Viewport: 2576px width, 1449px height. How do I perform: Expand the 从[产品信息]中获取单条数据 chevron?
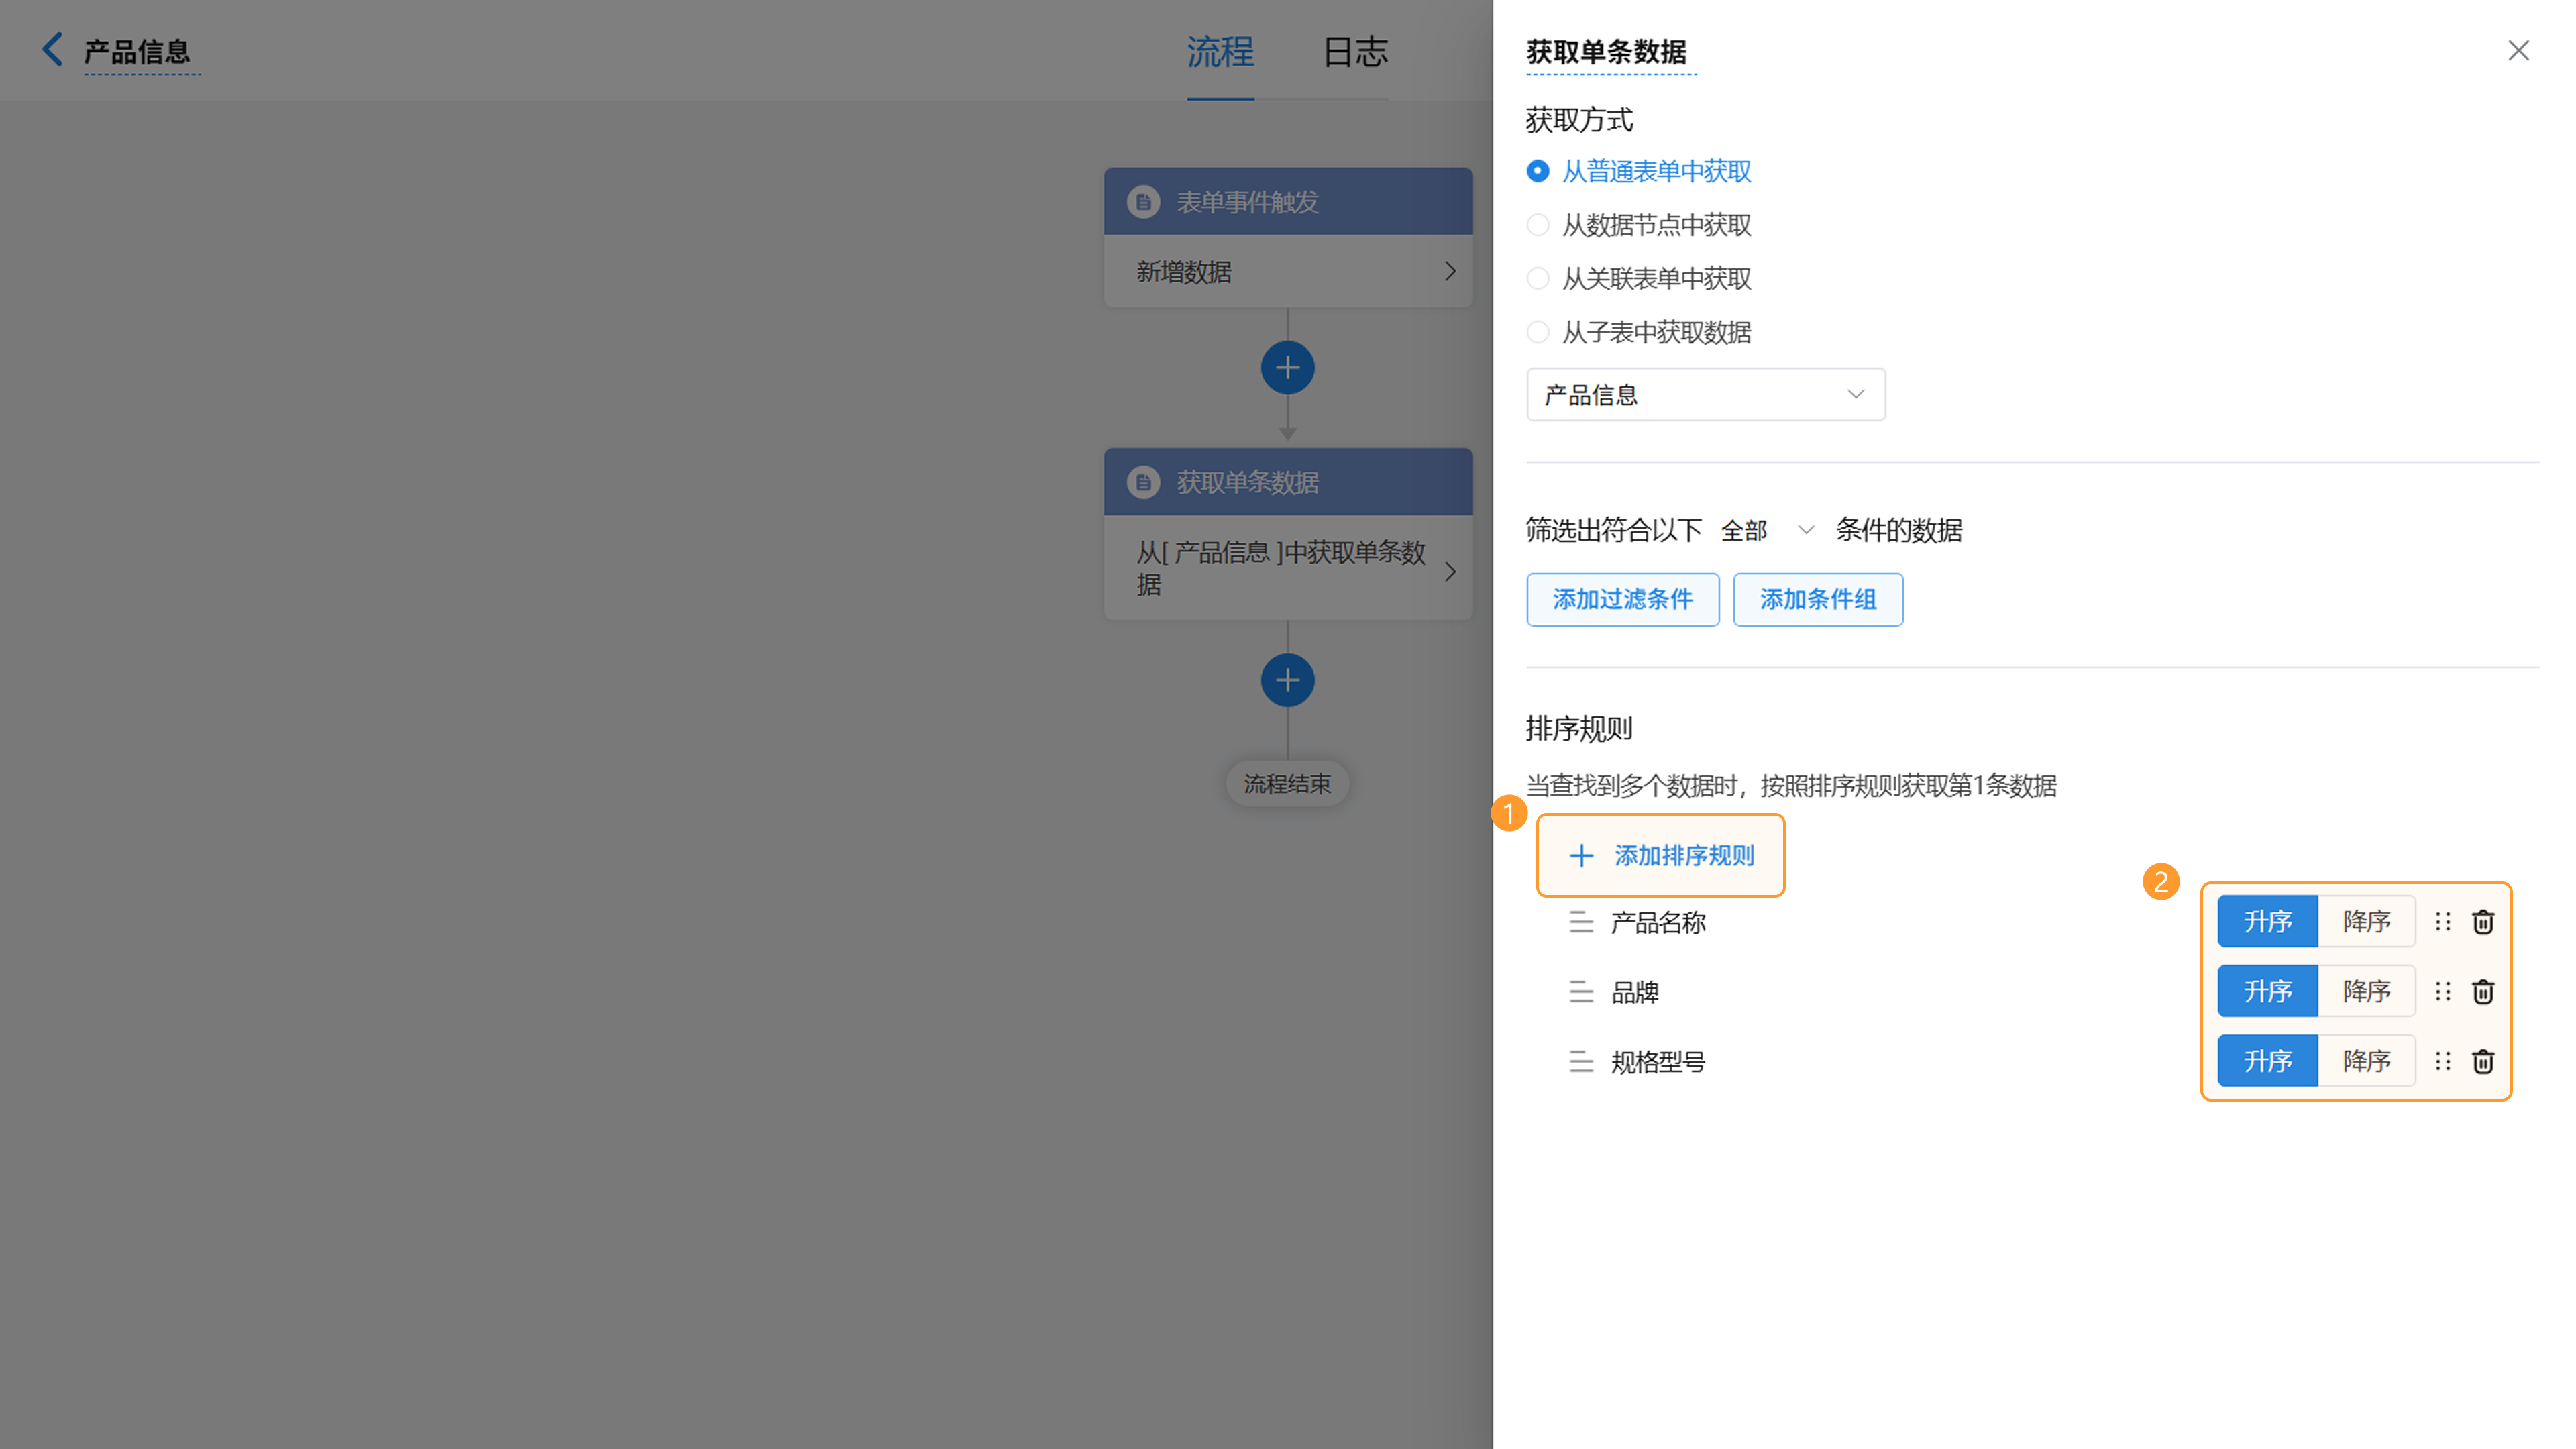click(x=1450, y=571)
